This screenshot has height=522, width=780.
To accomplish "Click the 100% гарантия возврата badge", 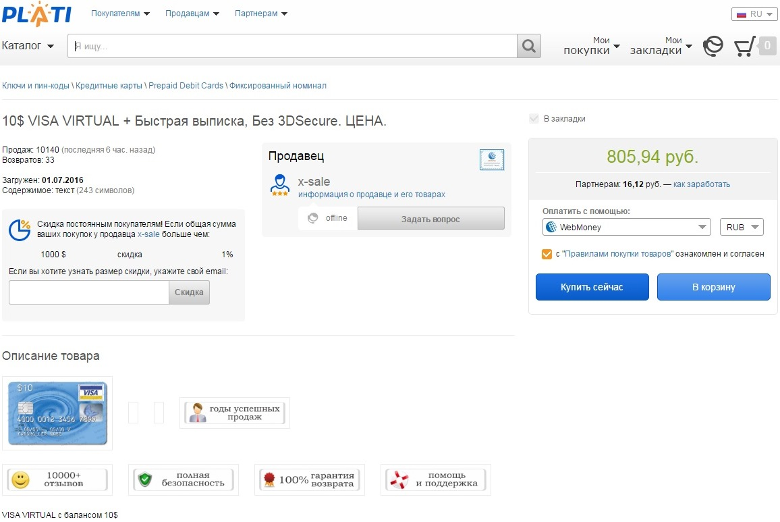I will click(x=309, y=480).
